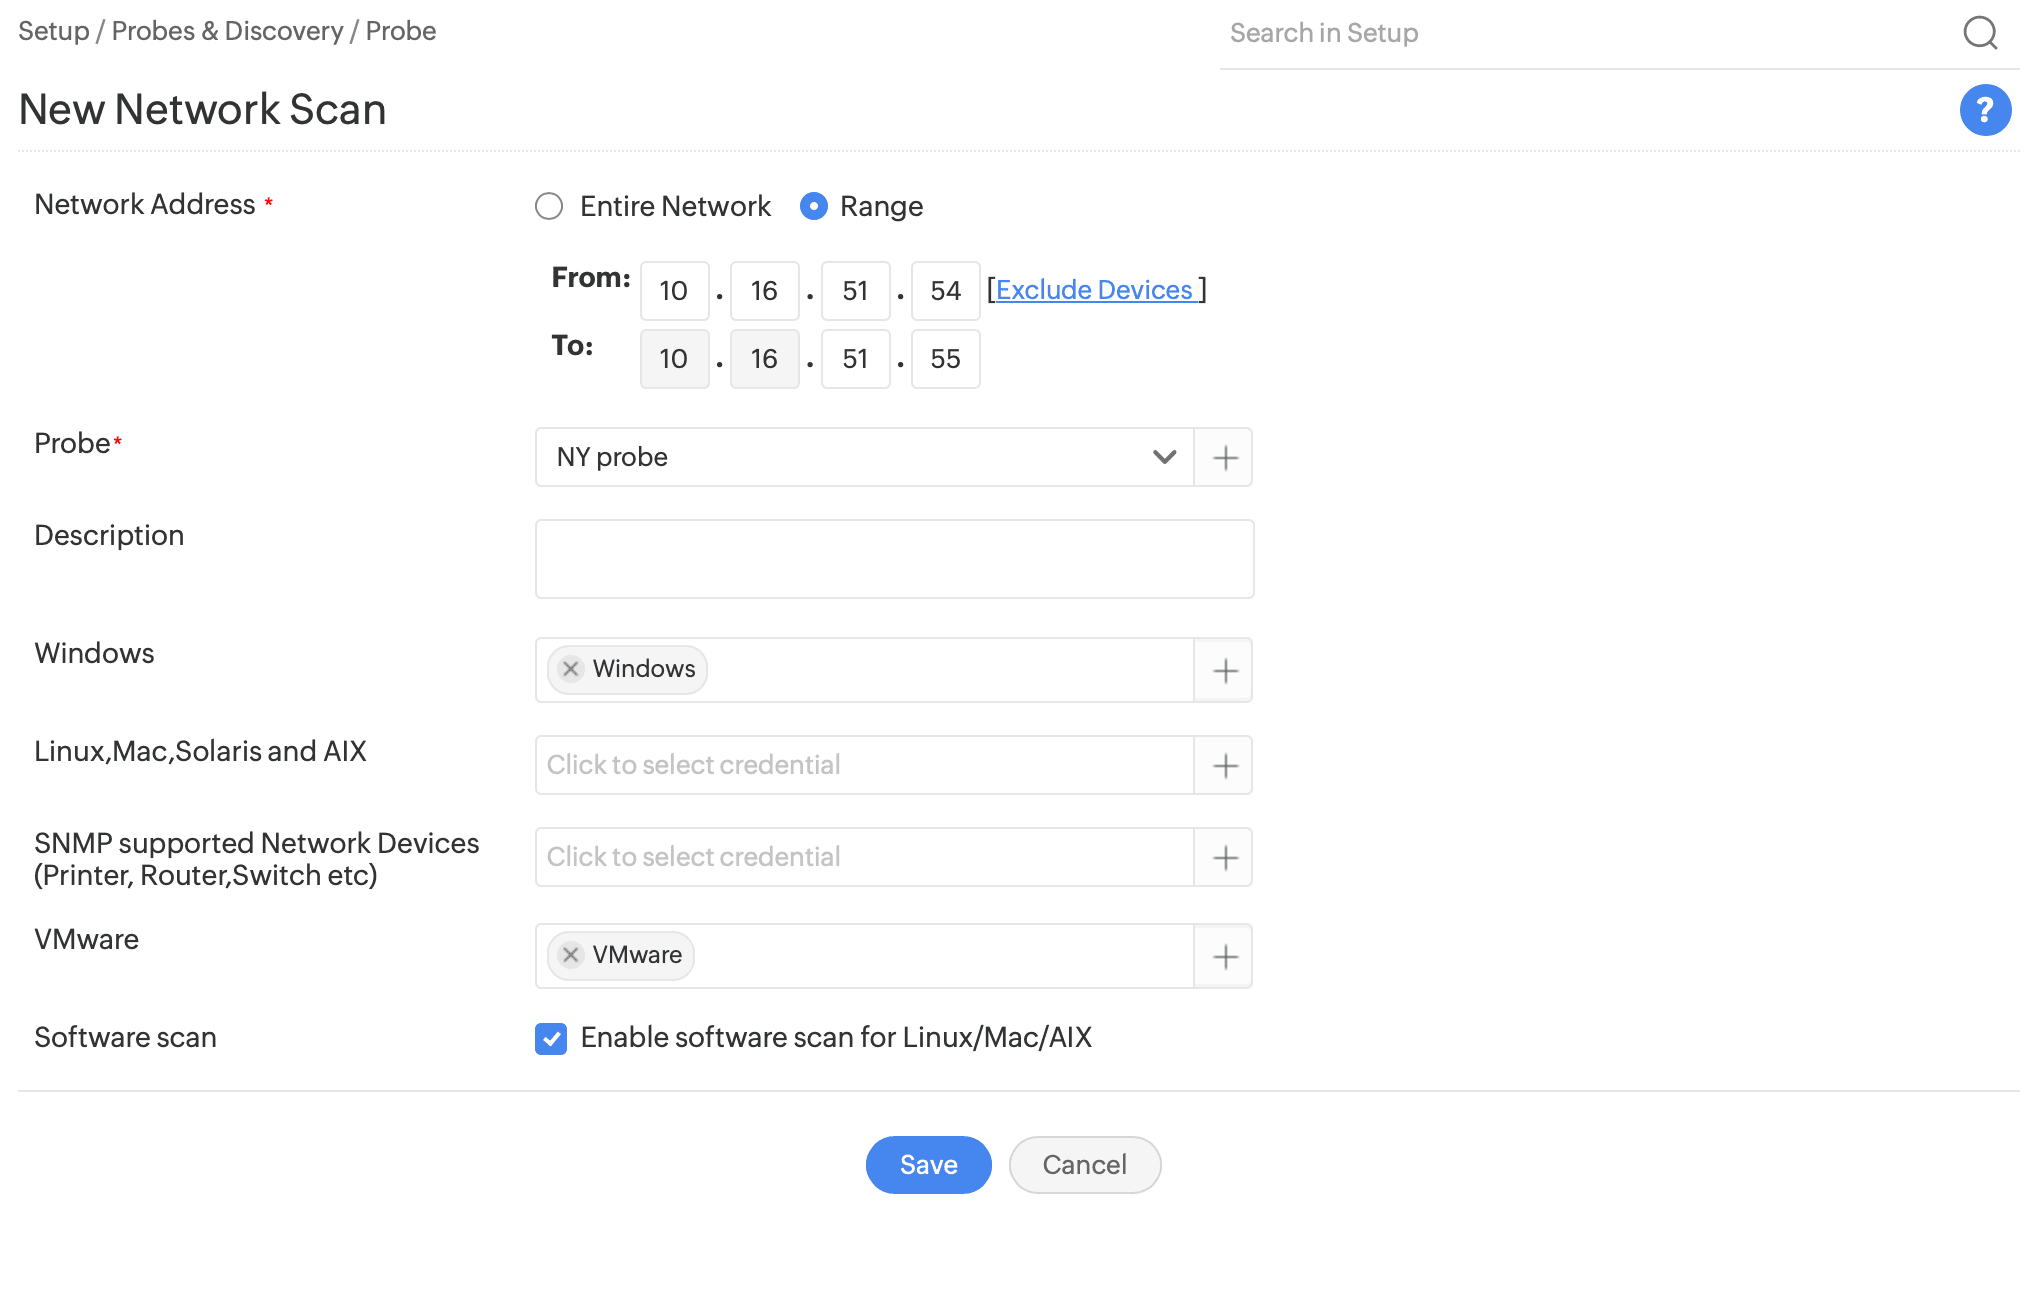Select the Range radio option
Screen dimensions: 2038x1290
click(x=814, y=207)
